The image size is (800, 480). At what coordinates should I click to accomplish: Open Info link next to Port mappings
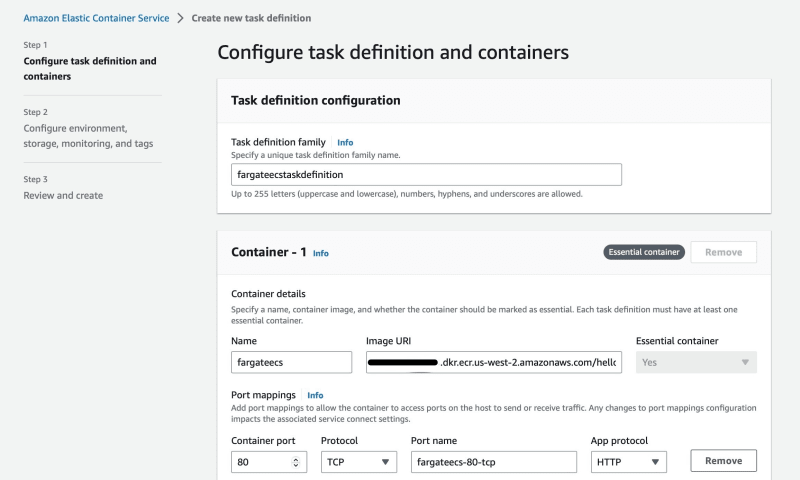pos(315,395)
